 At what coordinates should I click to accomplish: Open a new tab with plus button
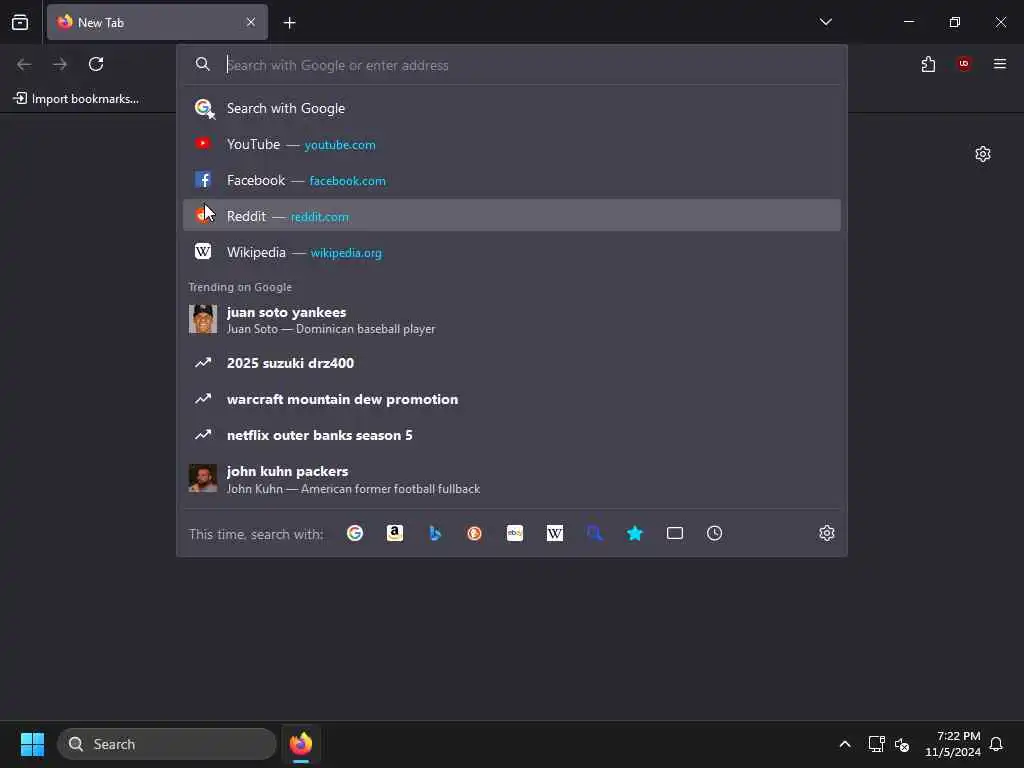point(289,23)
